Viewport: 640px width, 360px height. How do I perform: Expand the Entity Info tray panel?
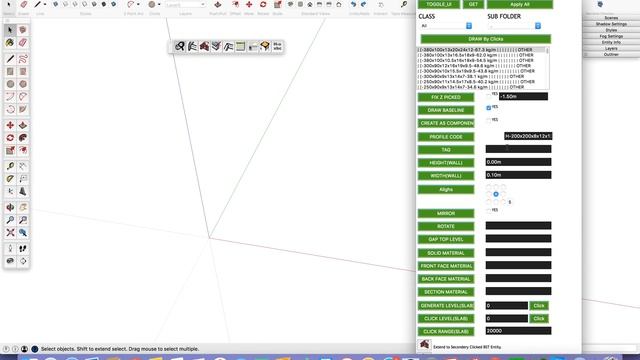coord(611,42)
